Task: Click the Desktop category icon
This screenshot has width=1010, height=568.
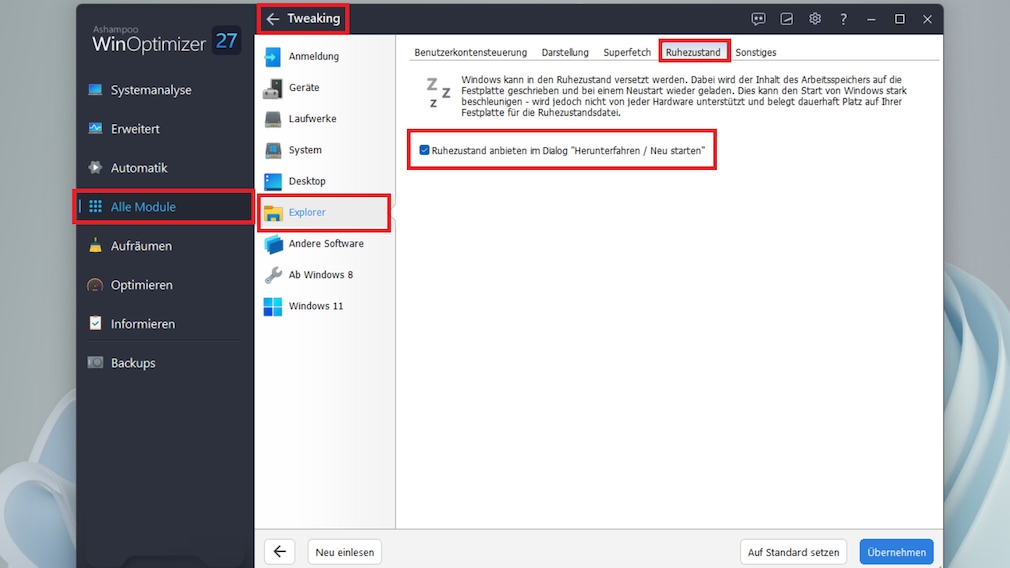Action: coord(272,182)
